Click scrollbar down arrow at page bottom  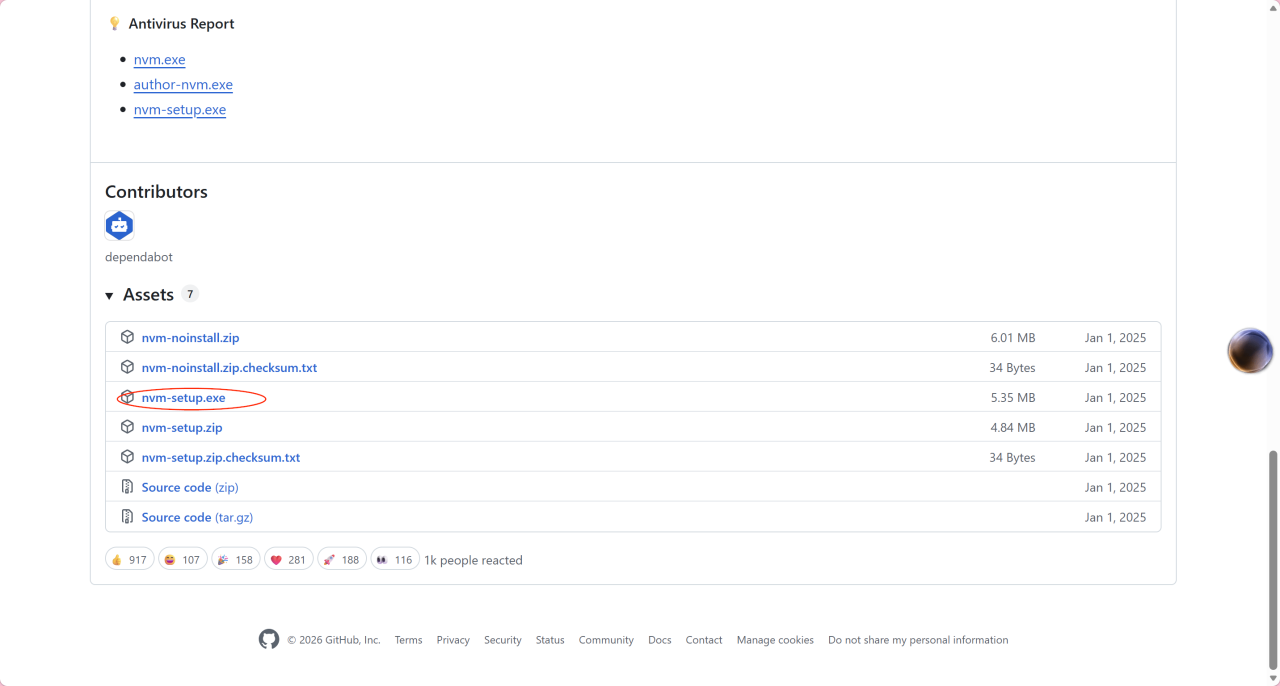pos(1273,678)
